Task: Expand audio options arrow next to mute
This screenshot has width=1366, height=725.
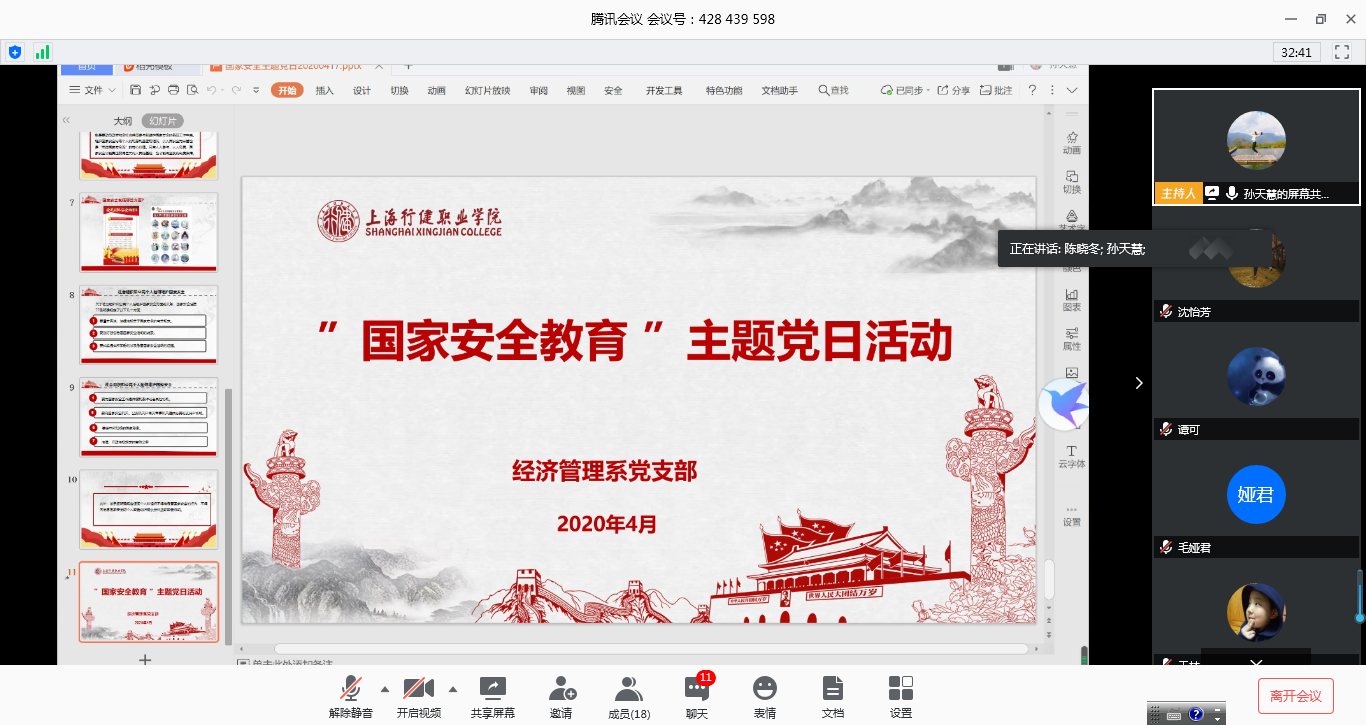Action: pyautogui.click(x=385, y=689)
